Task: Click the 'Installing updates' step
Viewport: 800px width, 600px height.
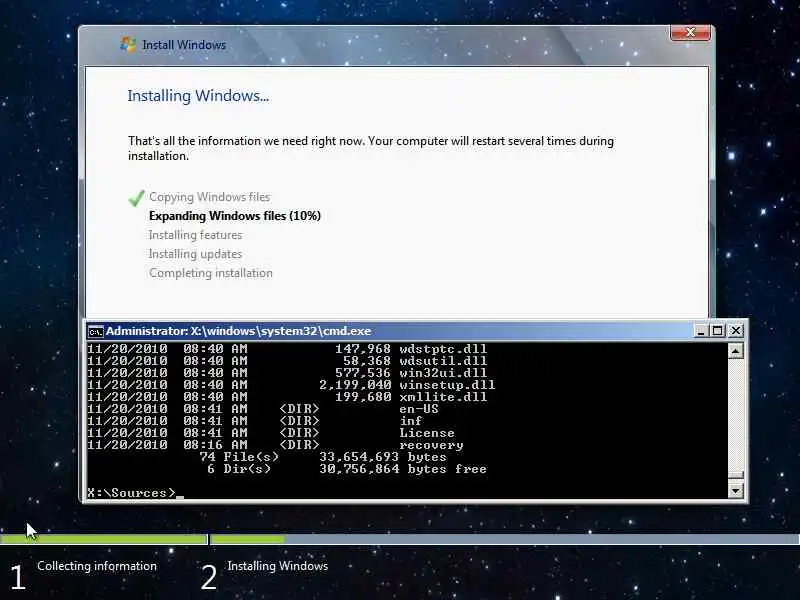Action: point(195,254)
